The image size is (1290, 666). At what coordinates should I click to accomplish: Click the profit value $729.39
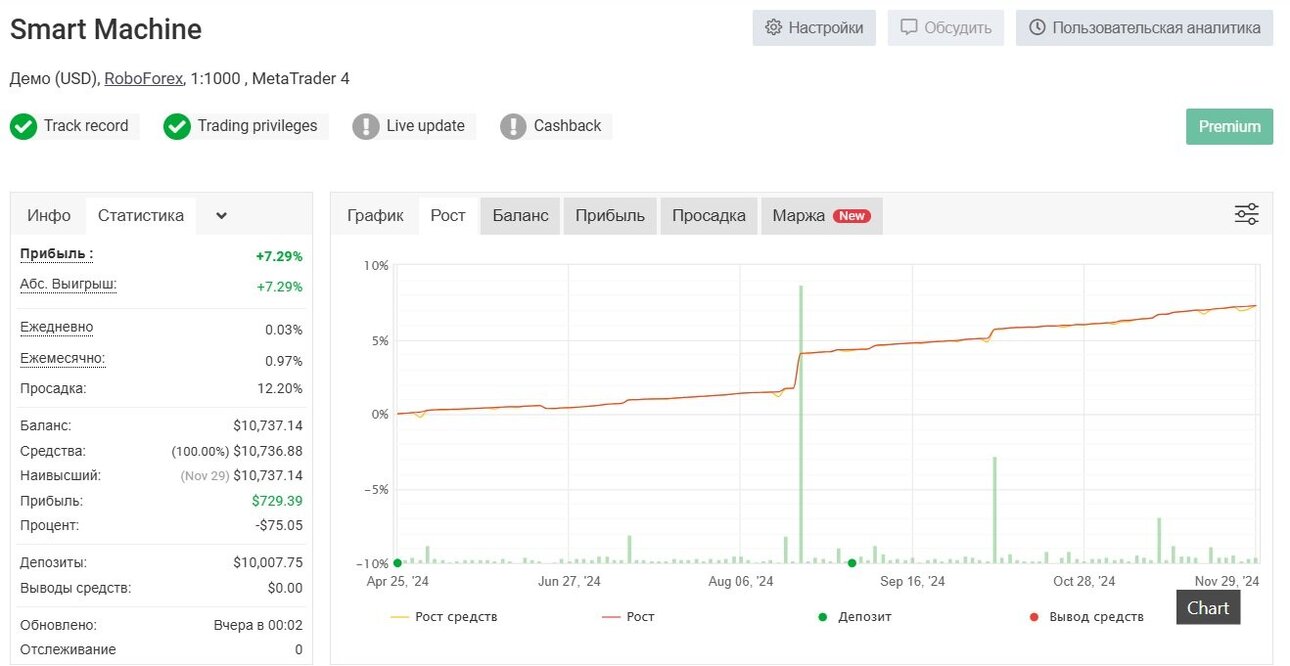pyautogui.click(x=277, y=501)
